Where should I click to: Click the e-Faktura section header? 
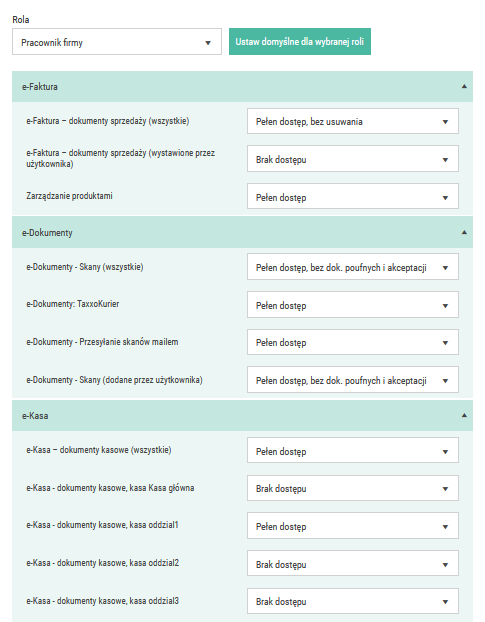242,86
